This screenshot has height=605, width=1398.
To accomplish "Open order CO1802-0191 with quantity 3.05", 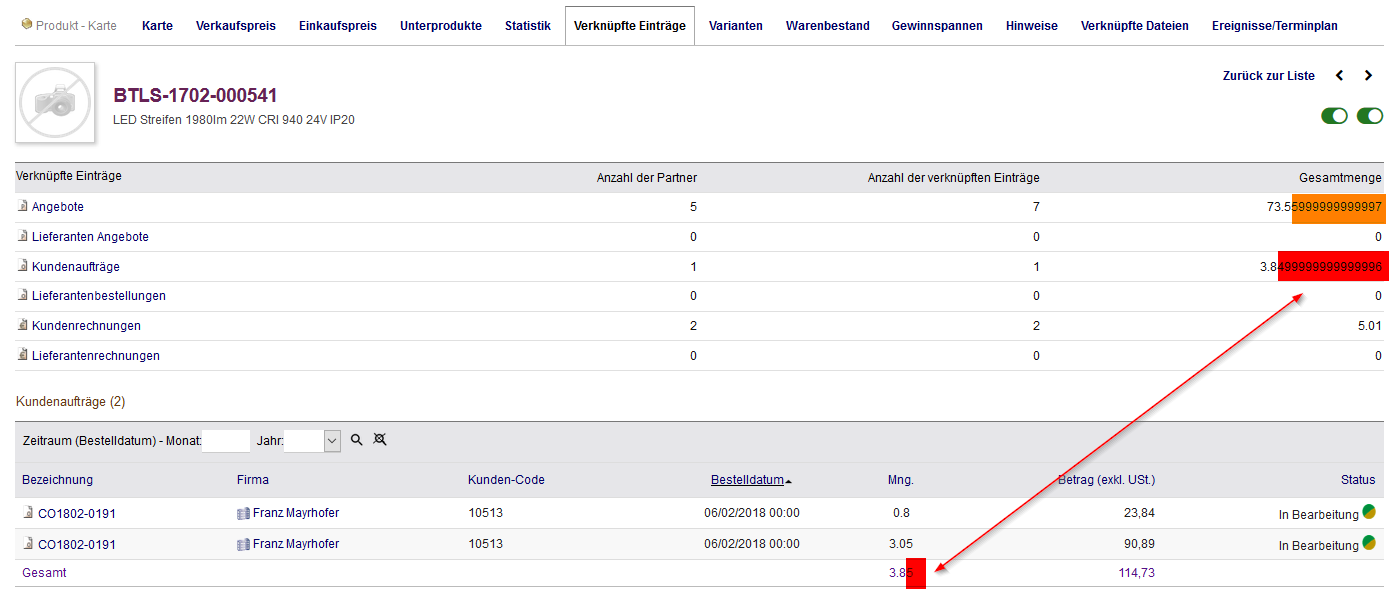I will click(77, 545).
